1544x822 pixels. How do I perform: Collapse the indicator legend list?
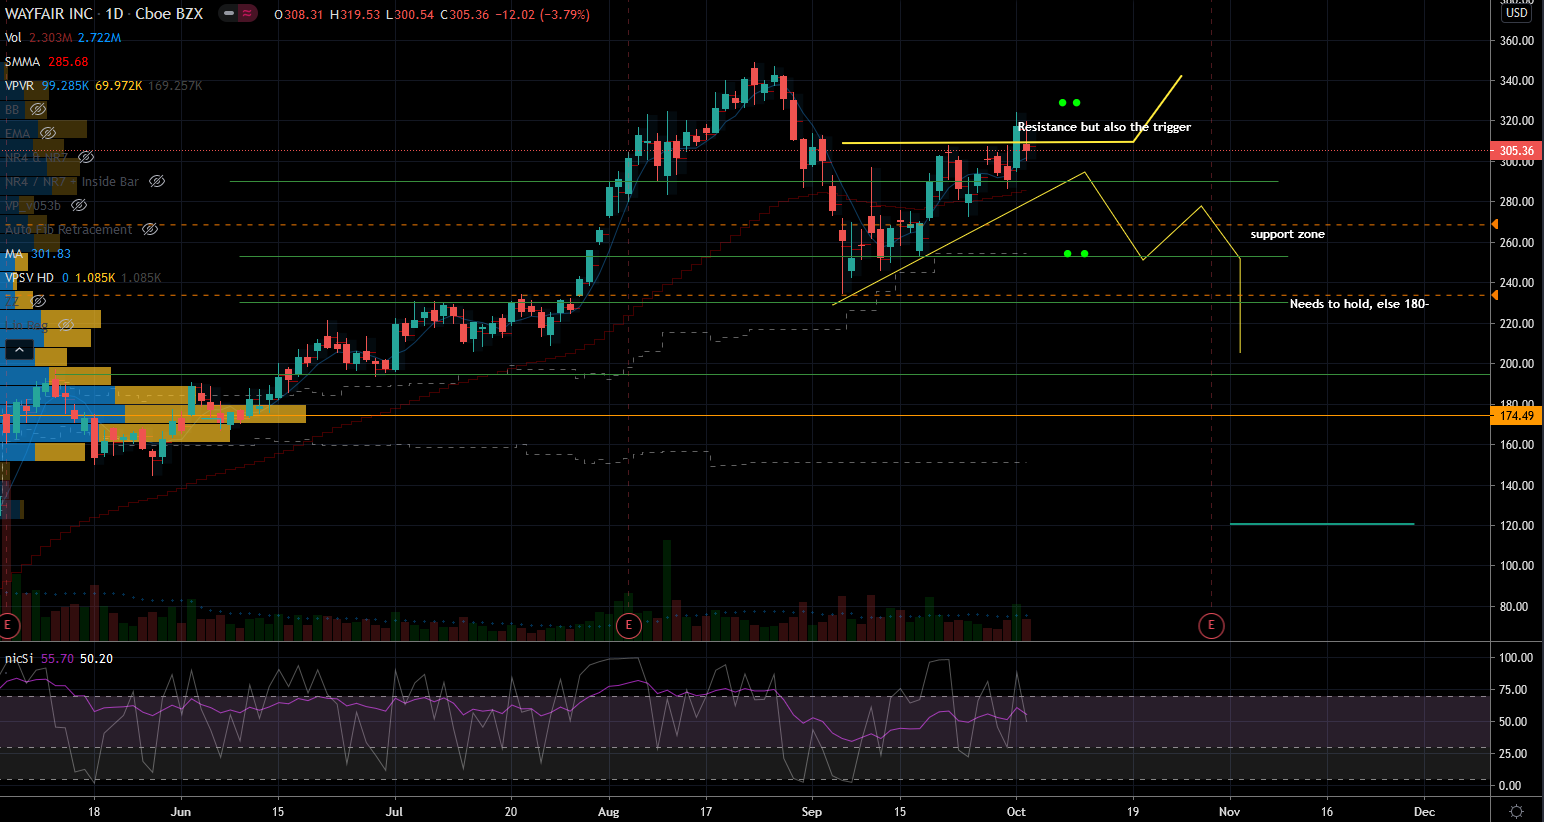[18, 350]
